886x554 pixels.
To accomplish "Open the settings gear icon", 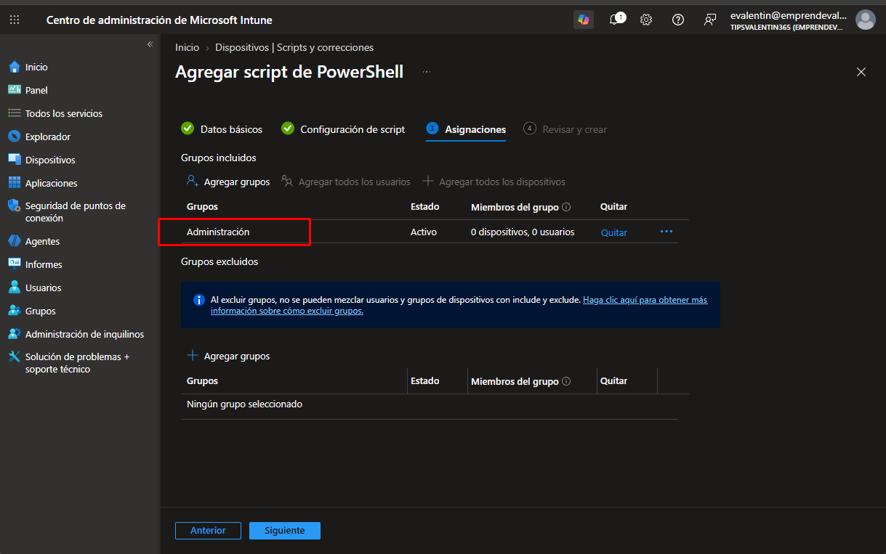I will point(646,20).
